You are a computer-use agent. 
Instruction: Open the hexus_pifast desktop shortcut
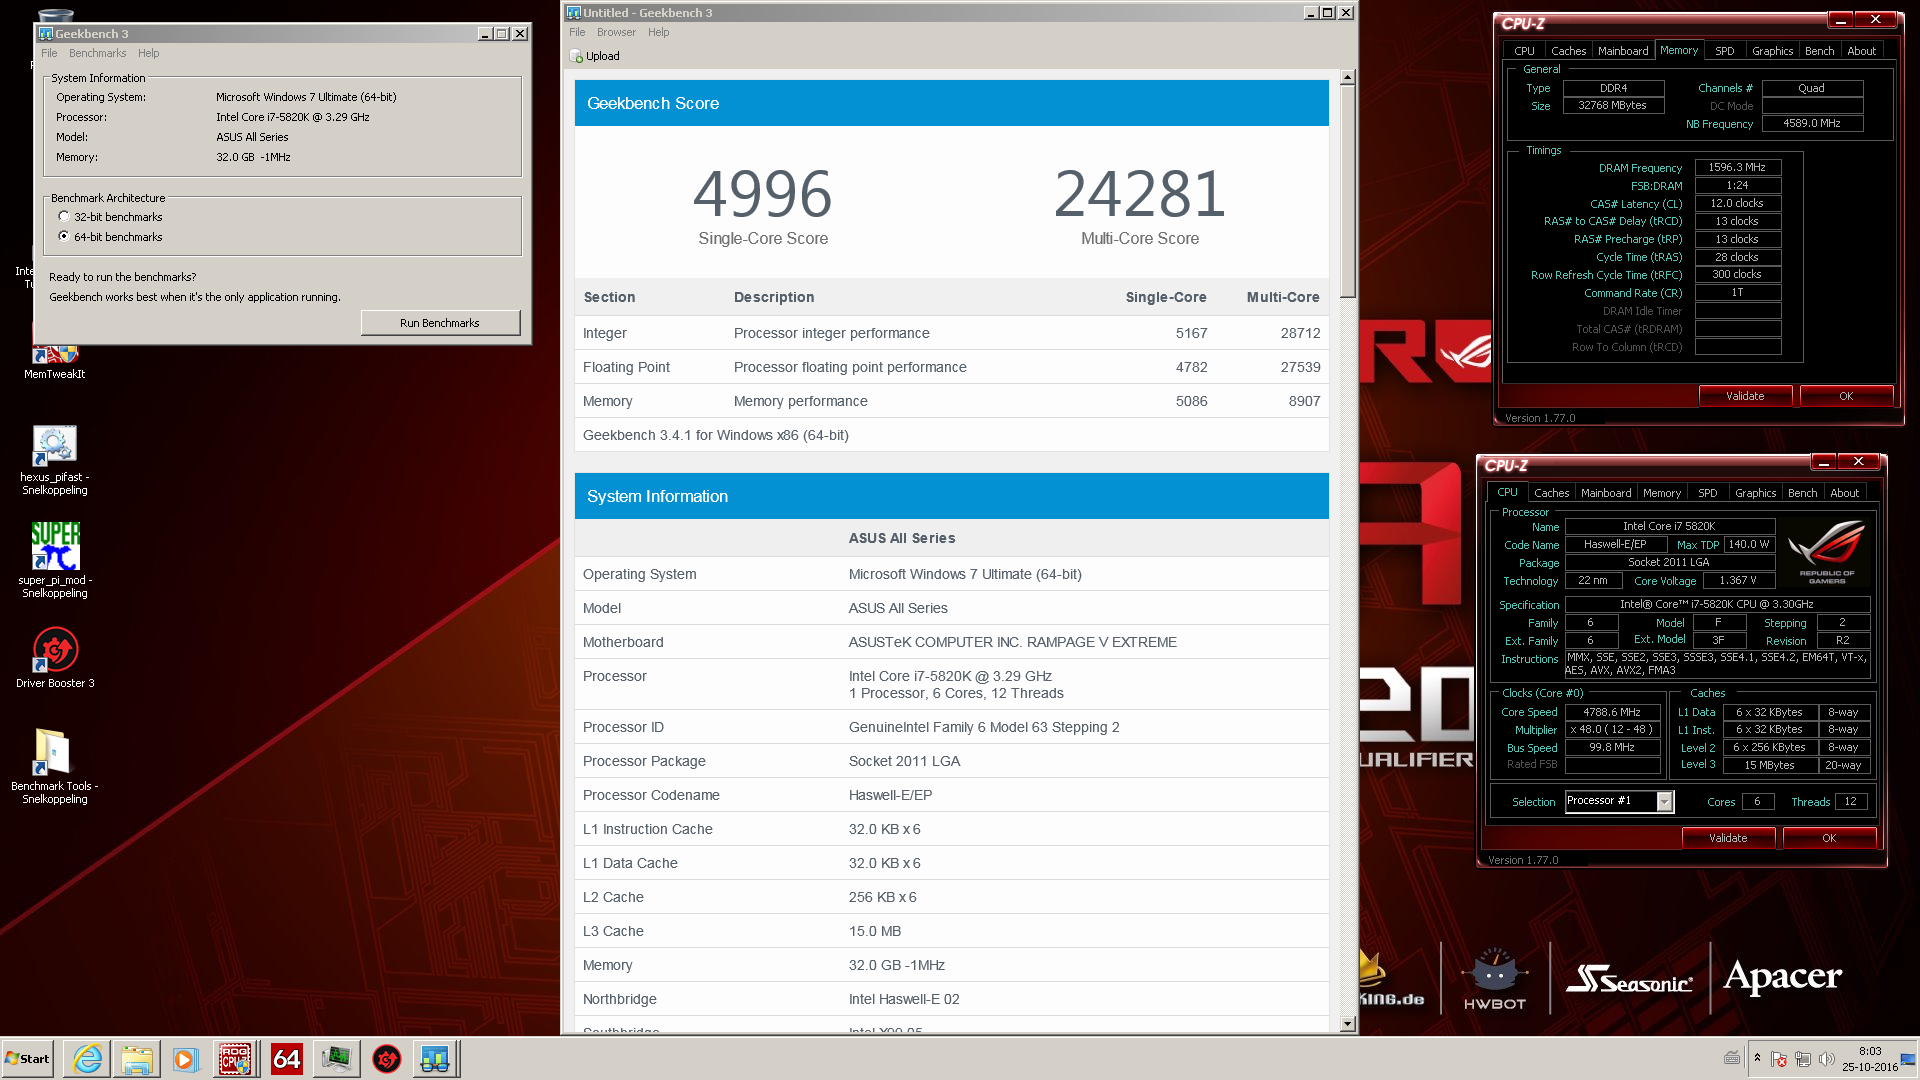tap(55, 460)
